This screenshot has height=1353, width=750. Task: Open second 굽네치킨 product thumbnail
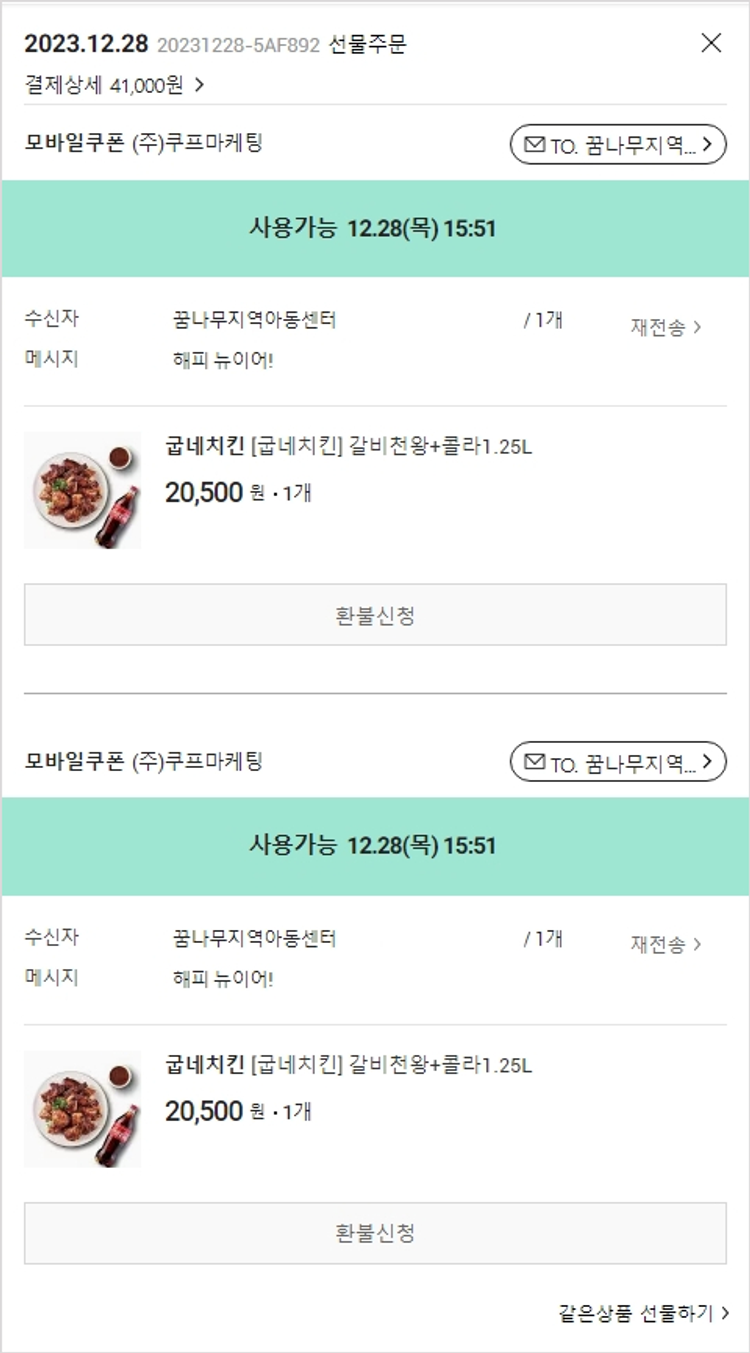click(x=83, y=1108)
